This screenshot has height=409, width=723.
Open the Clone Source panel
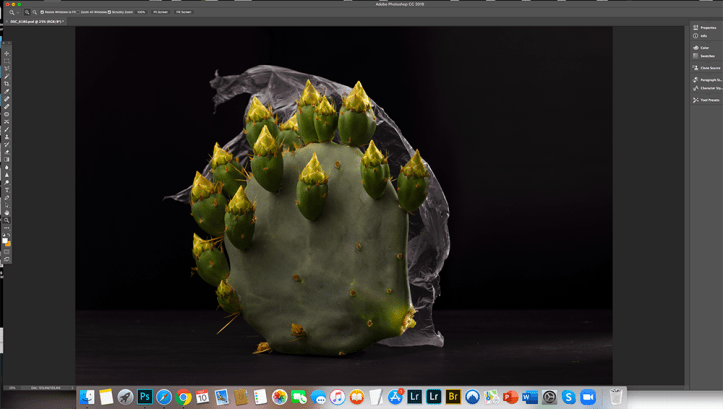706,68
